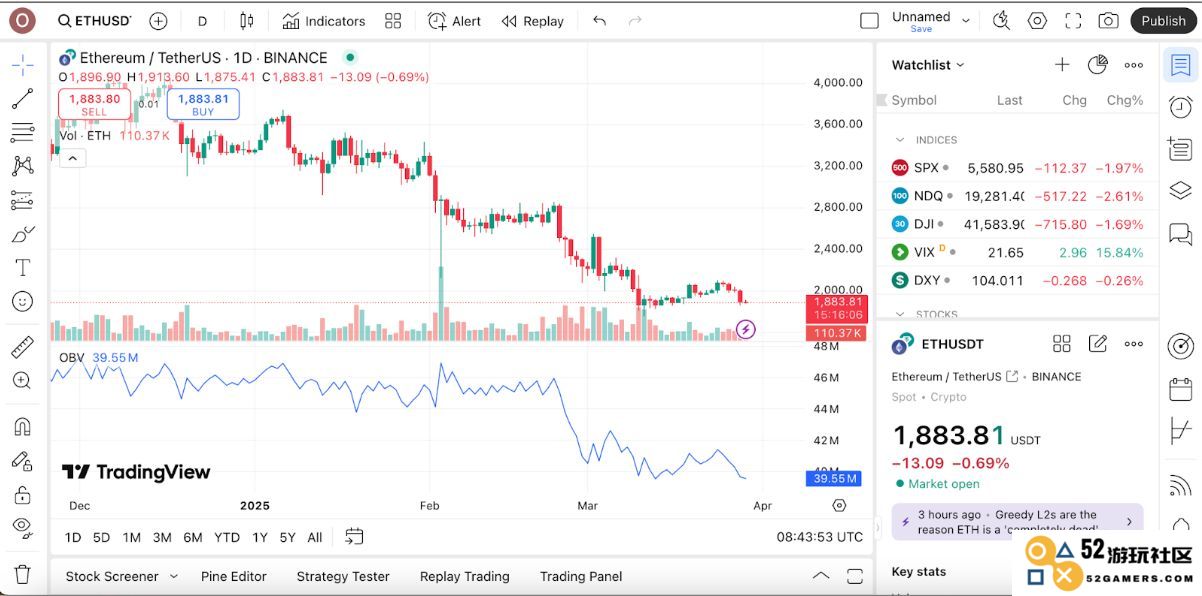The width and height of the screenshot is (1202, 596).
Task: Select the zoom in tool
Action: 22,380
